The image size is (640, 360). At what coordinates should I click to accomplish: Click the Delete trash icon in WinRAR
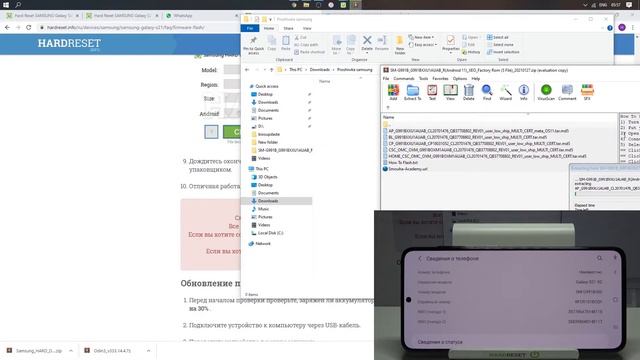tap(469, 92)
